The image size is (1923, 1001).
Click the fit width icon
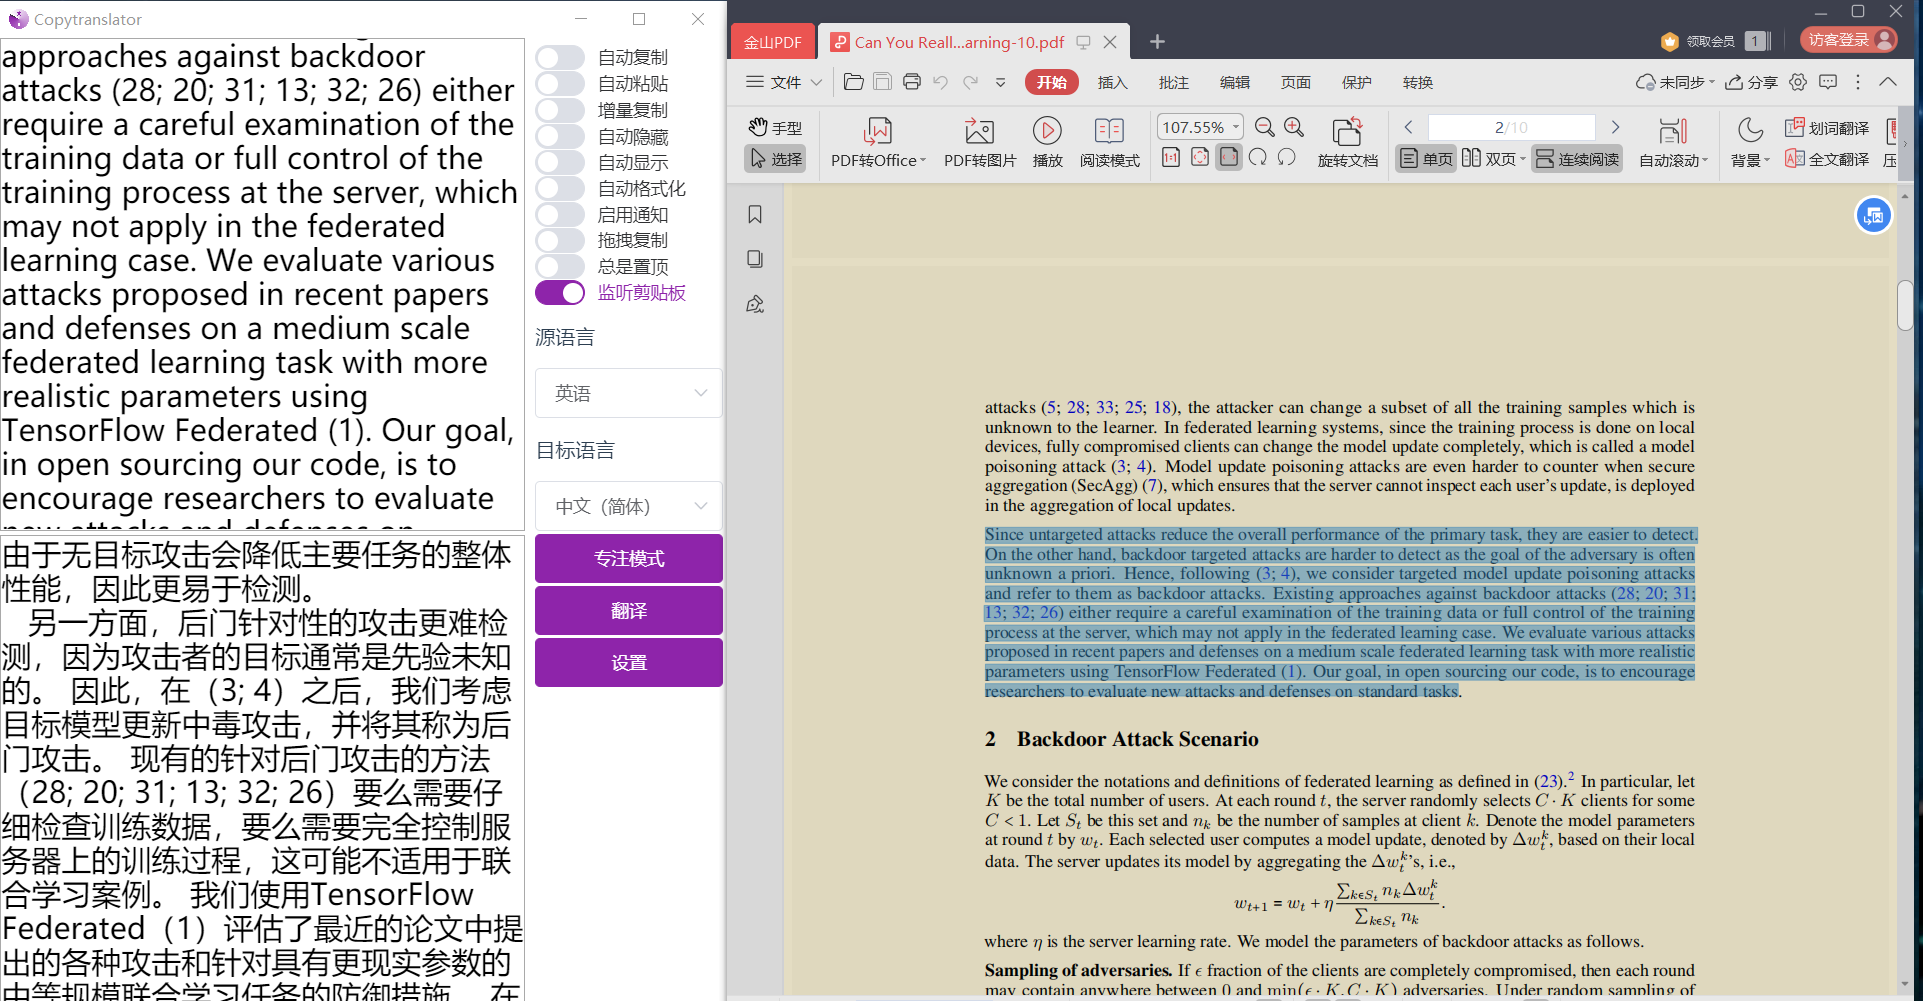point(1229,157)
